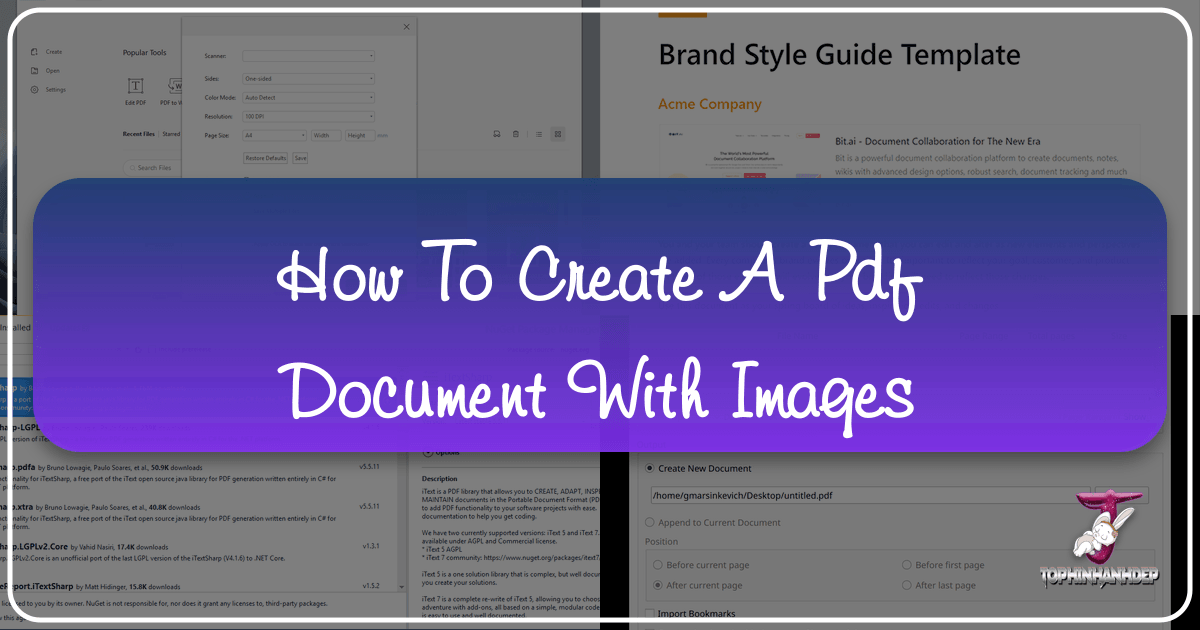Switch to the Starred files tab
Screen dimensions: 1200x630
pyautogui.click(x=172, y=133)
